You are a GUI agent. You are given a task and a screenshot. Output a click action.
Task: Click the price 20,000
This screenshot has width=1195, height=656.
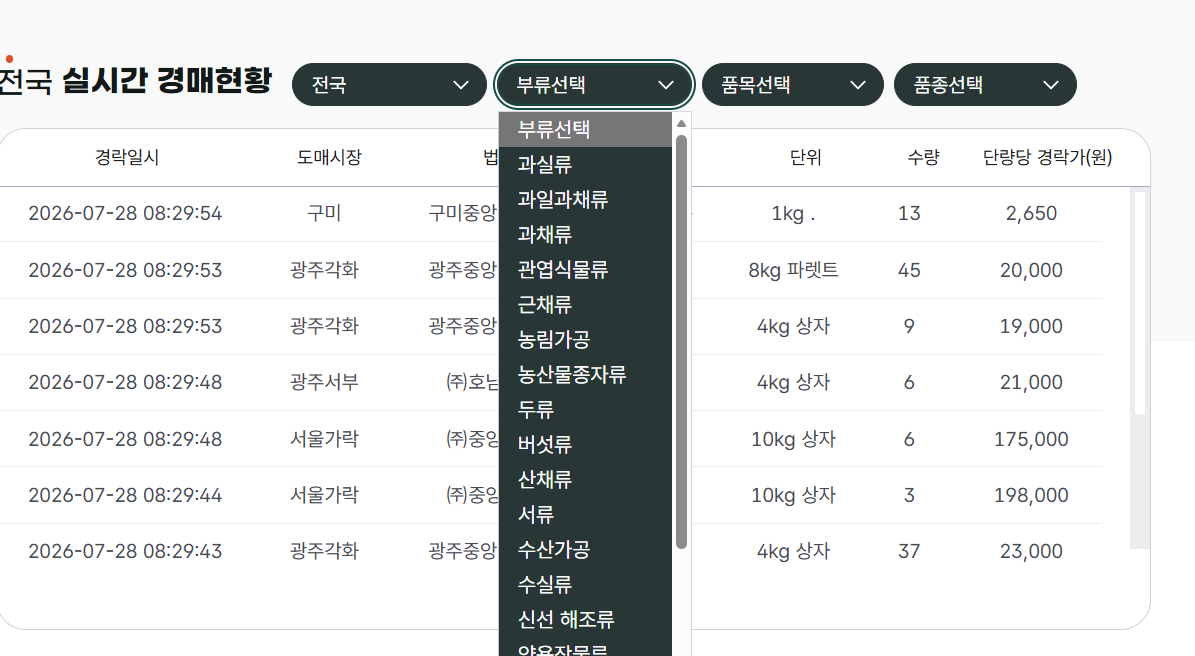click(1031, 270)
